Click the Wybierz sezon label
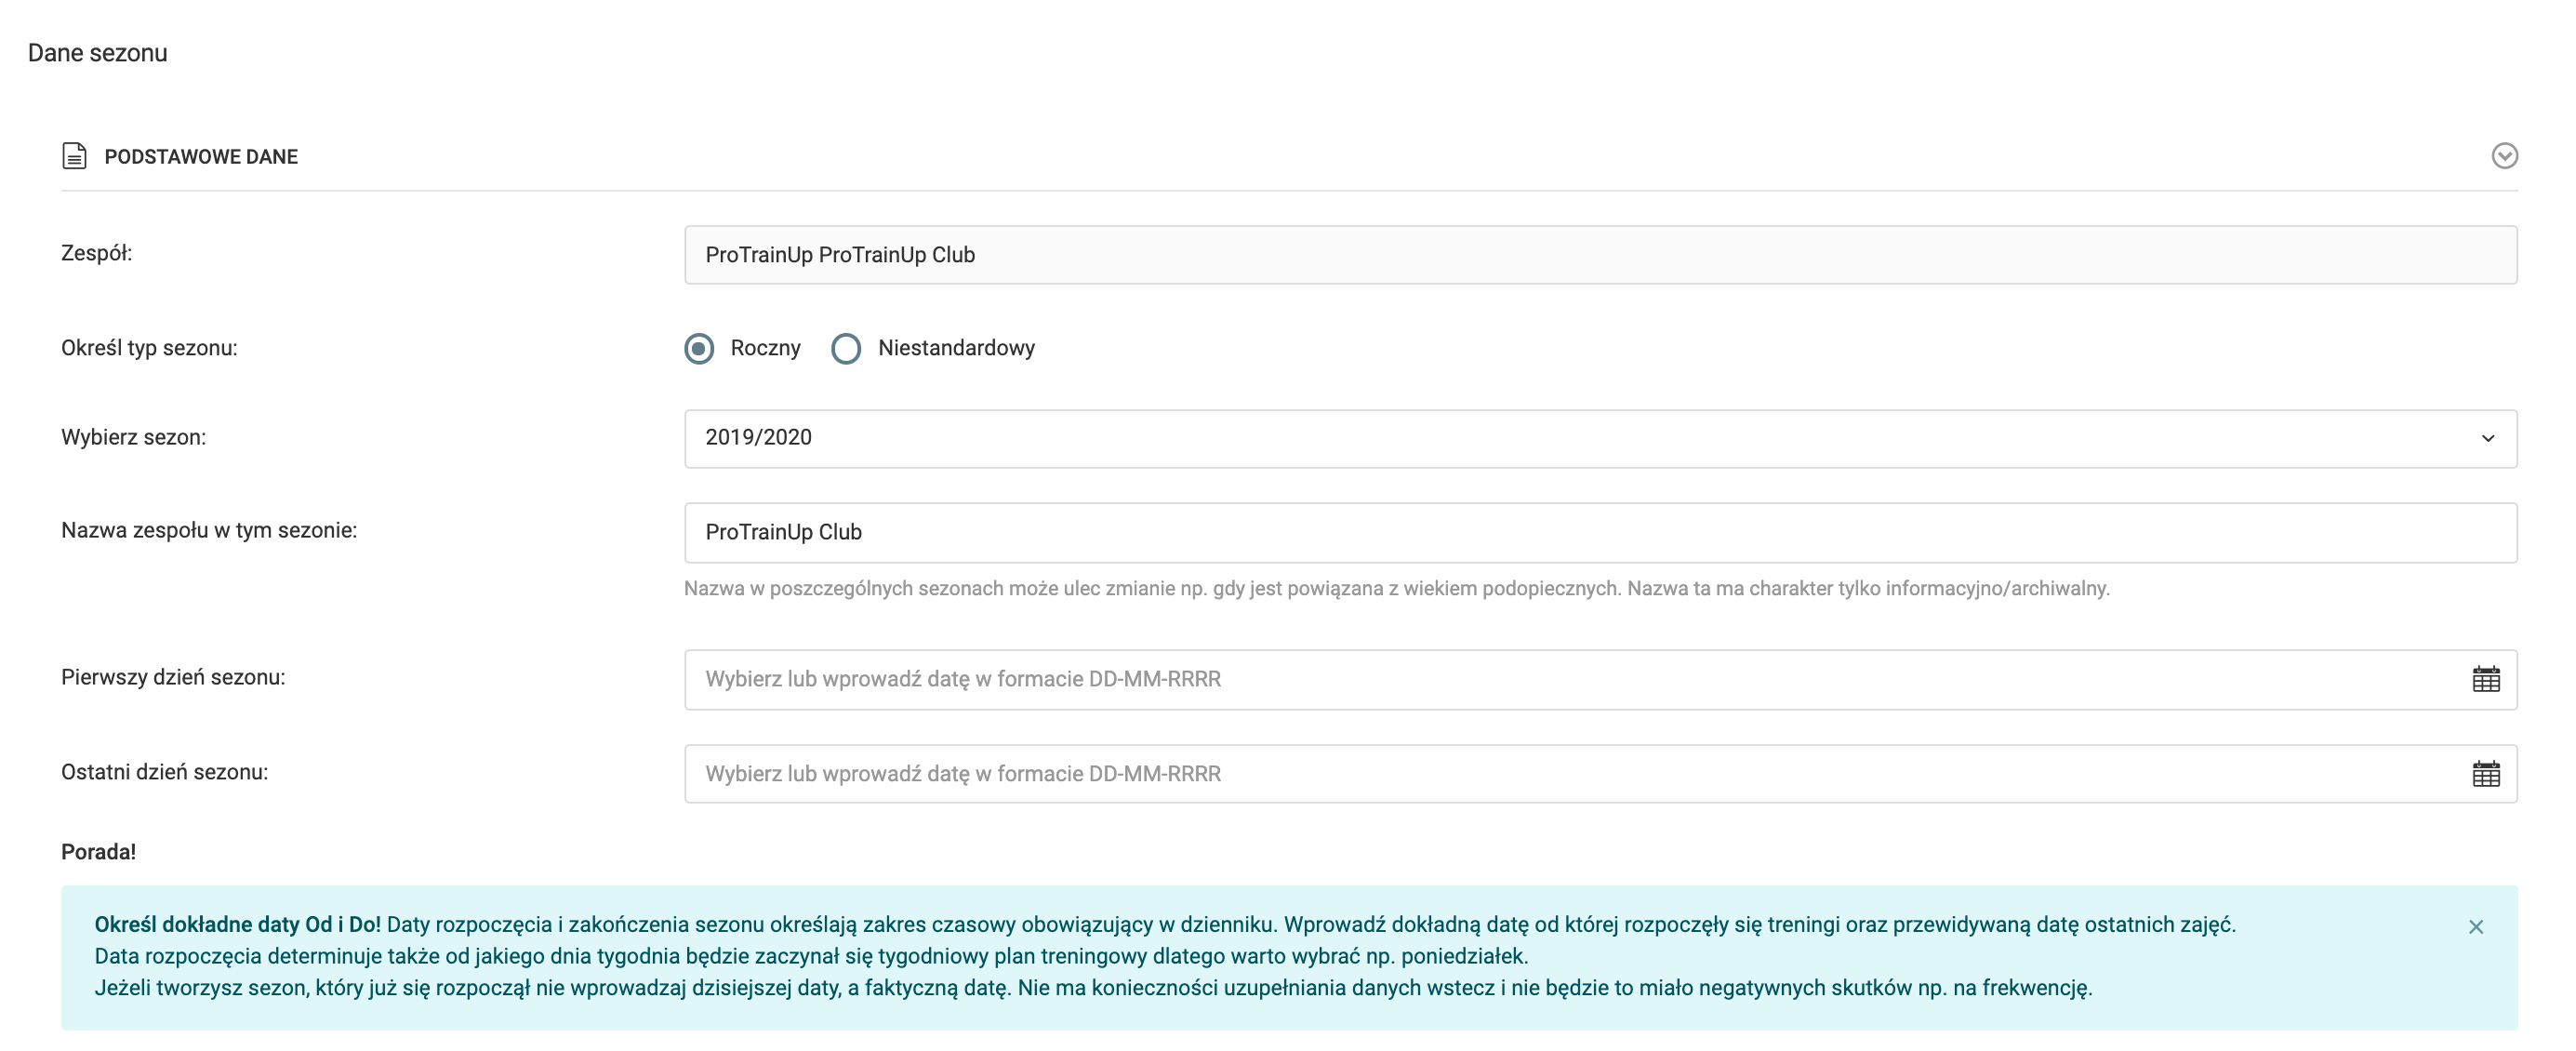The width and height of the screenshot is (2576, 1051). 133,437
